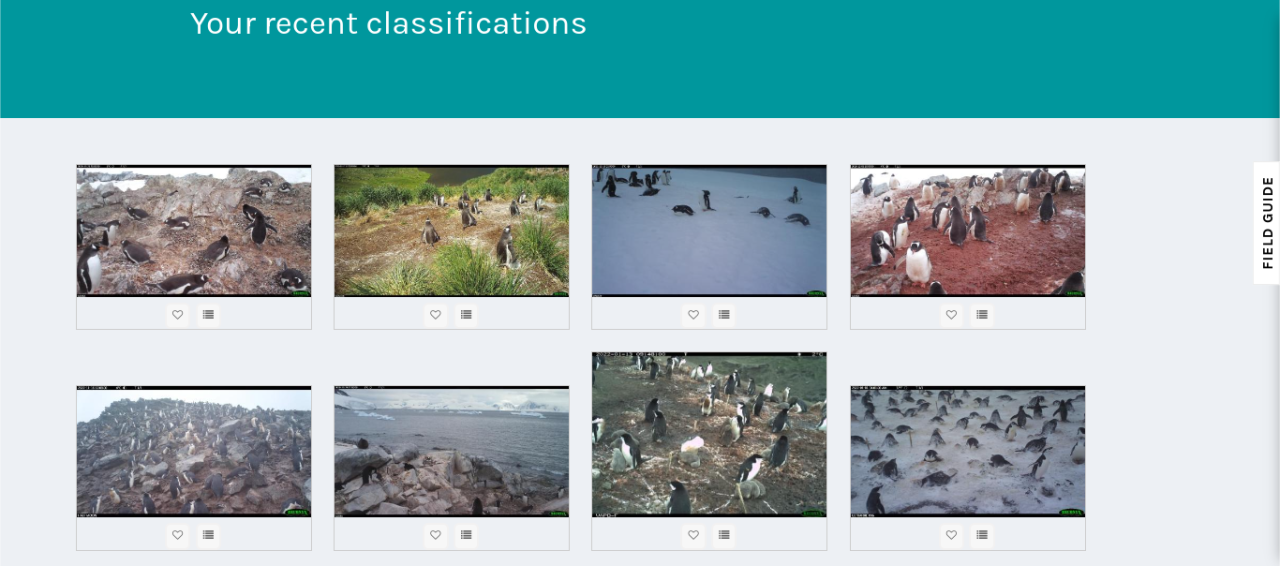Favorite the seaside rocks photo
This screenshot has width=1280, height=566.
click(x=435, y=535)
